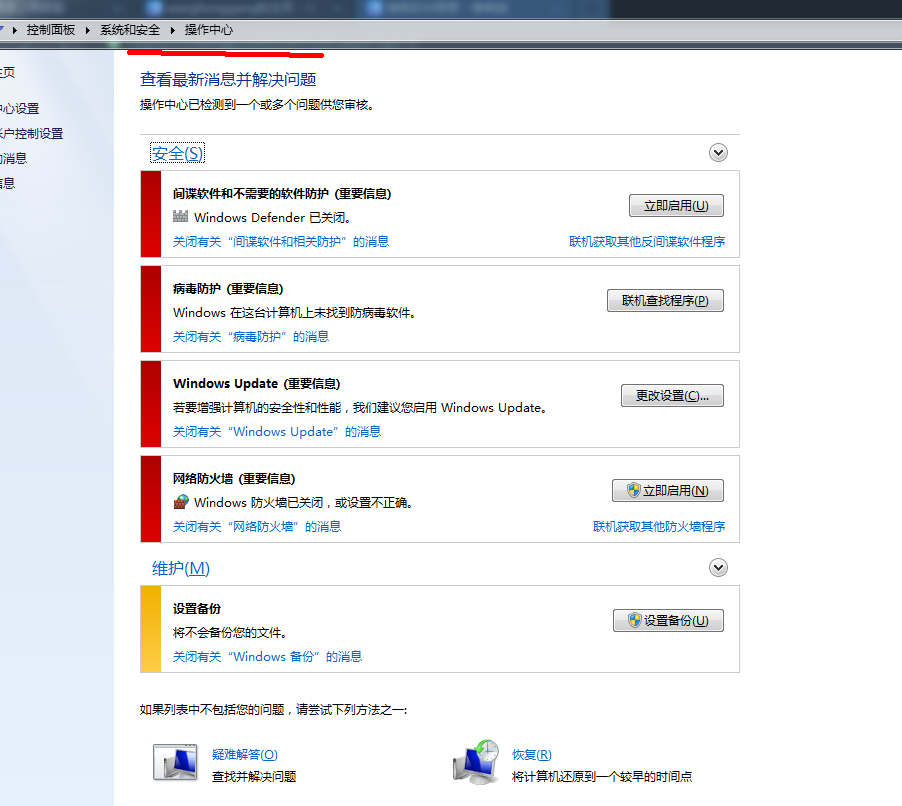Turn off spyware protection messages link
This screenshot has width=902, height=806.
click(x=281, y=242)
